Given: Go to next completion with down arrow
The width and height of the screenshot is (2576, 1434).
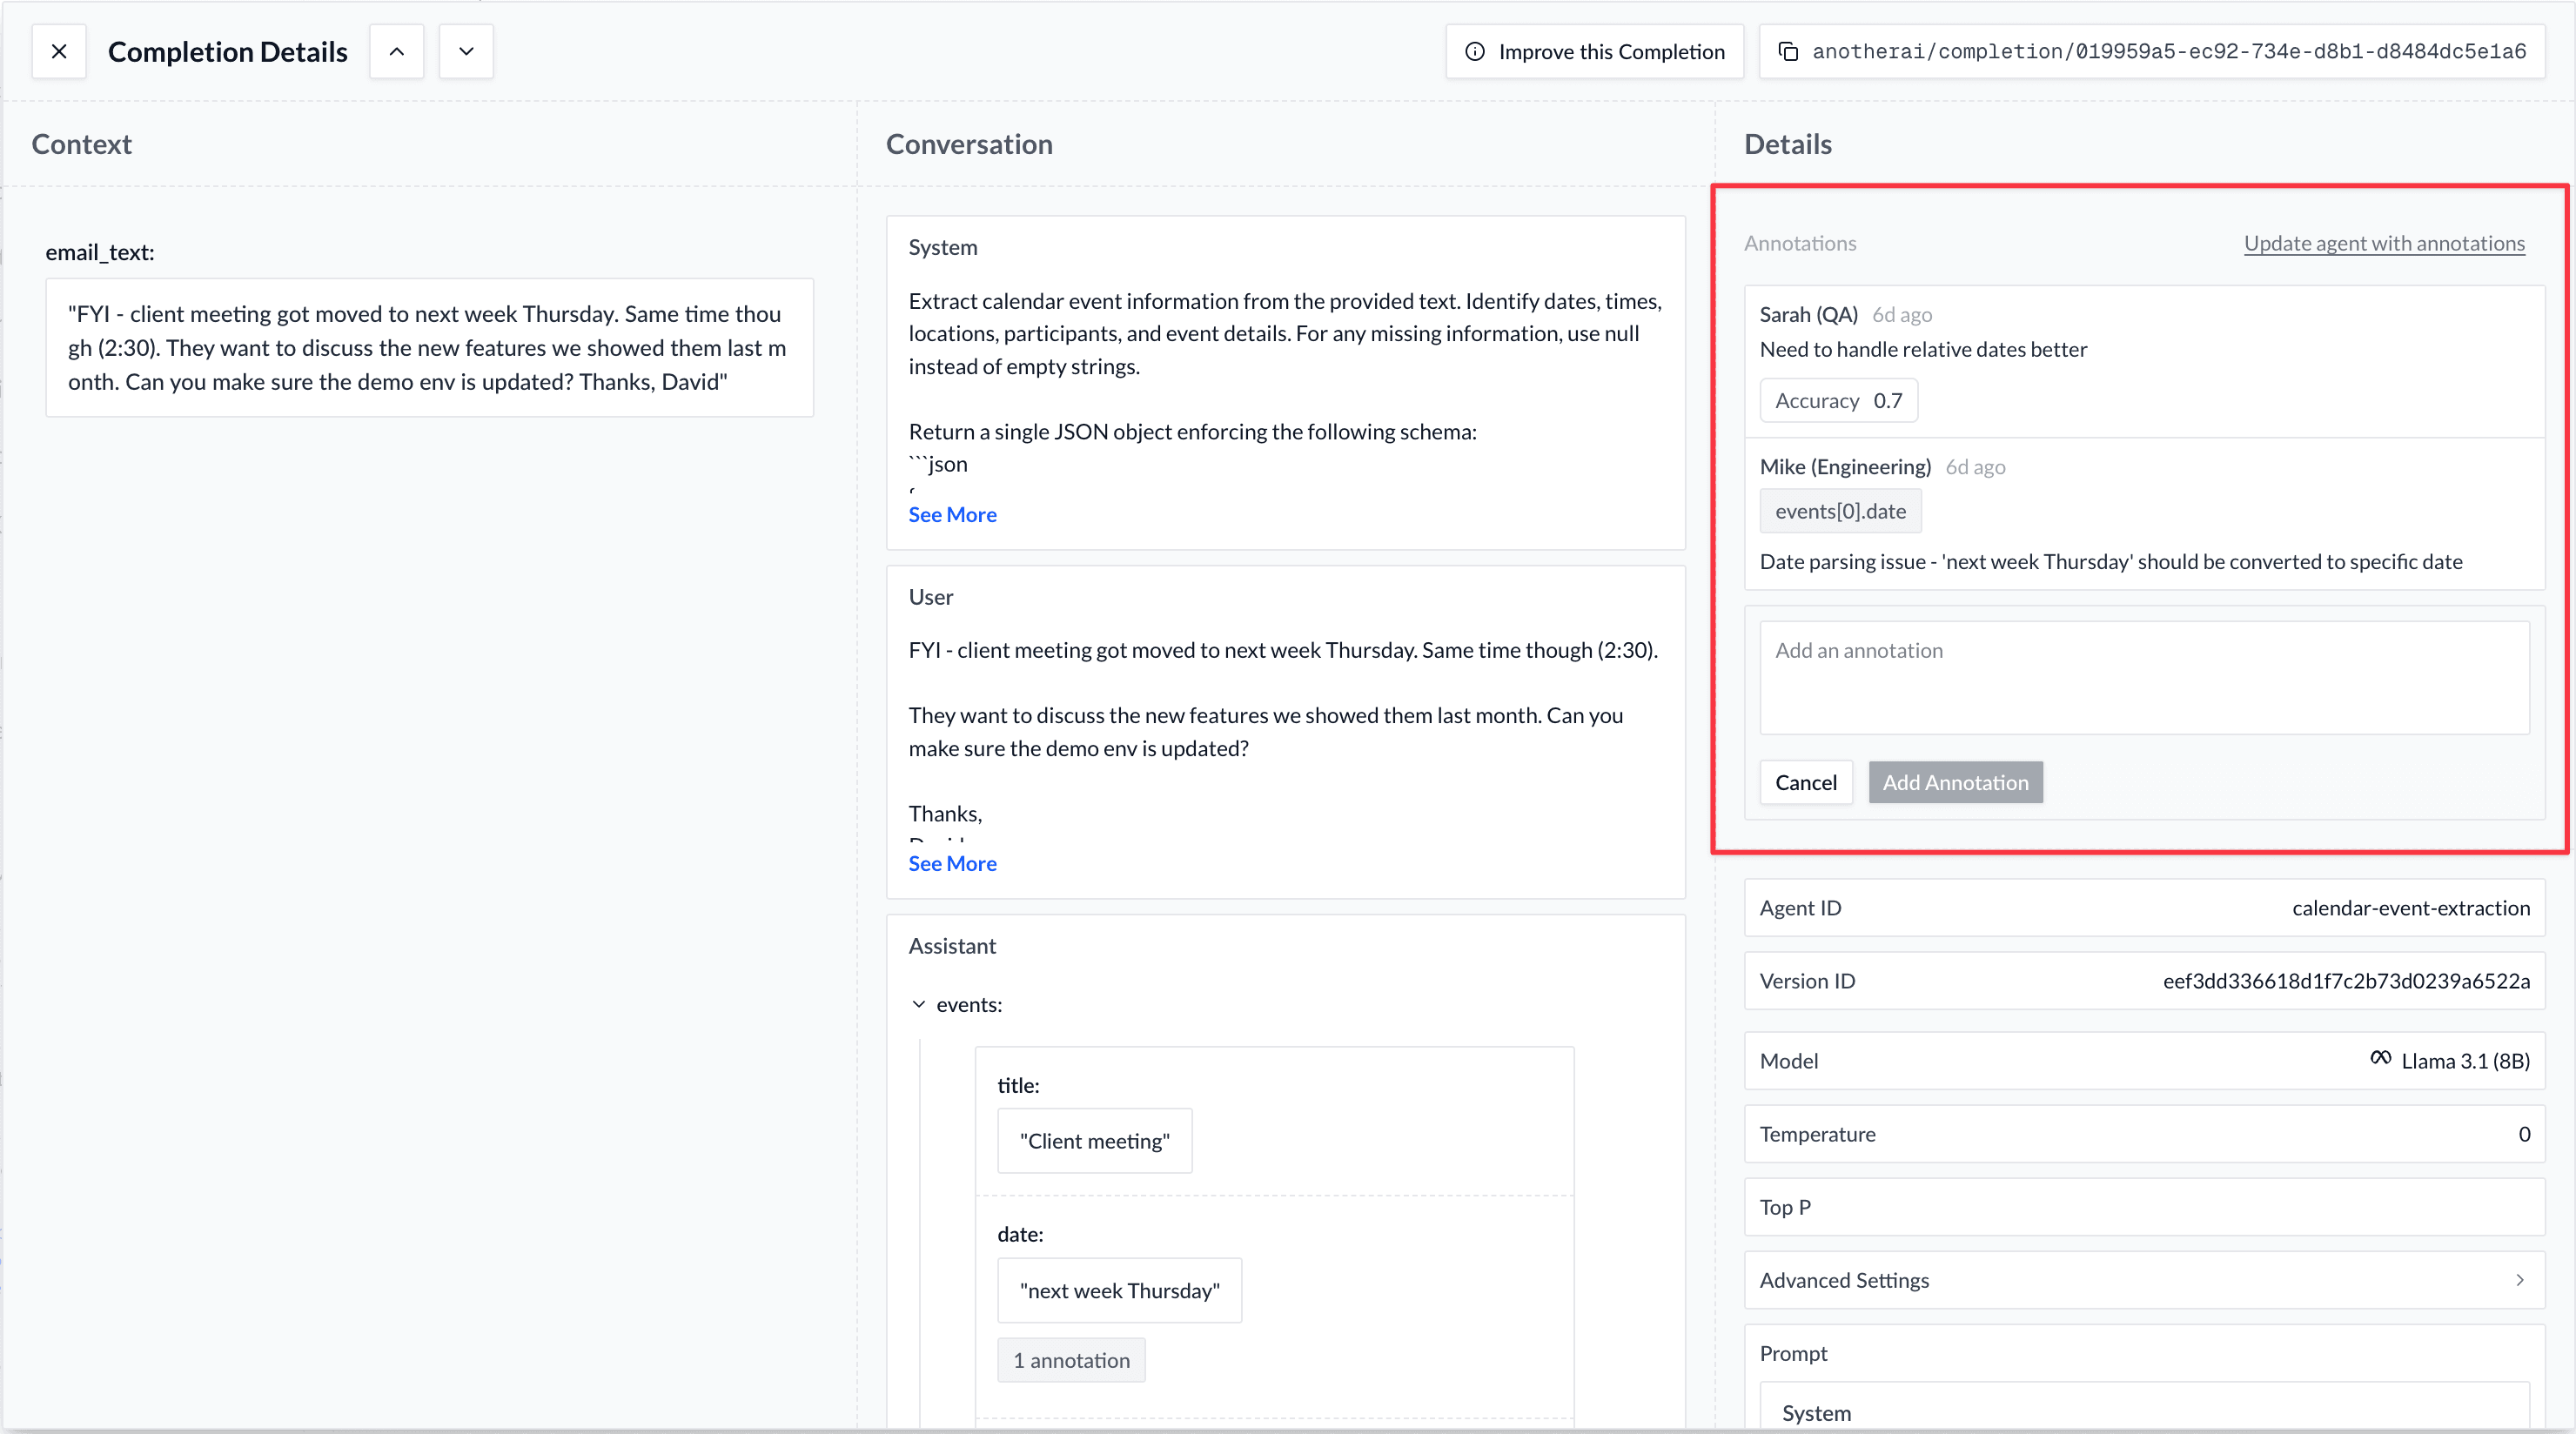Looking at the screenshot, I should [x=466, y=52].
